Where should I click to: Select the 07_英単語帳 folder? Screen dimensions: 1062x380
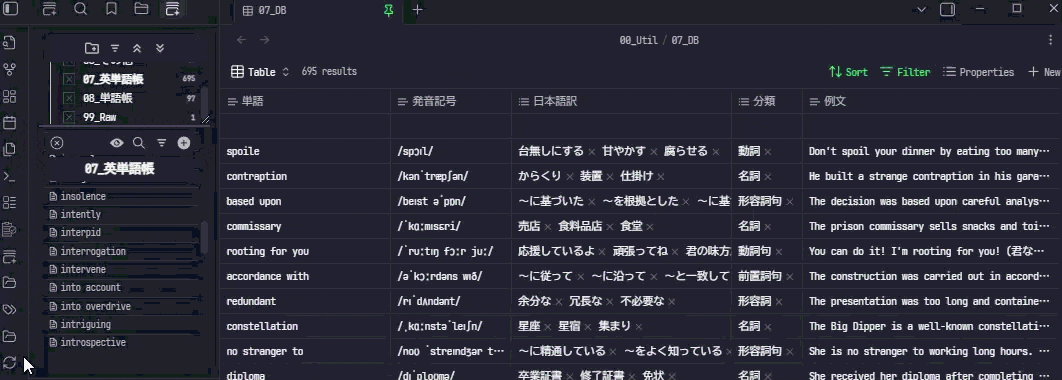[112, 79]
